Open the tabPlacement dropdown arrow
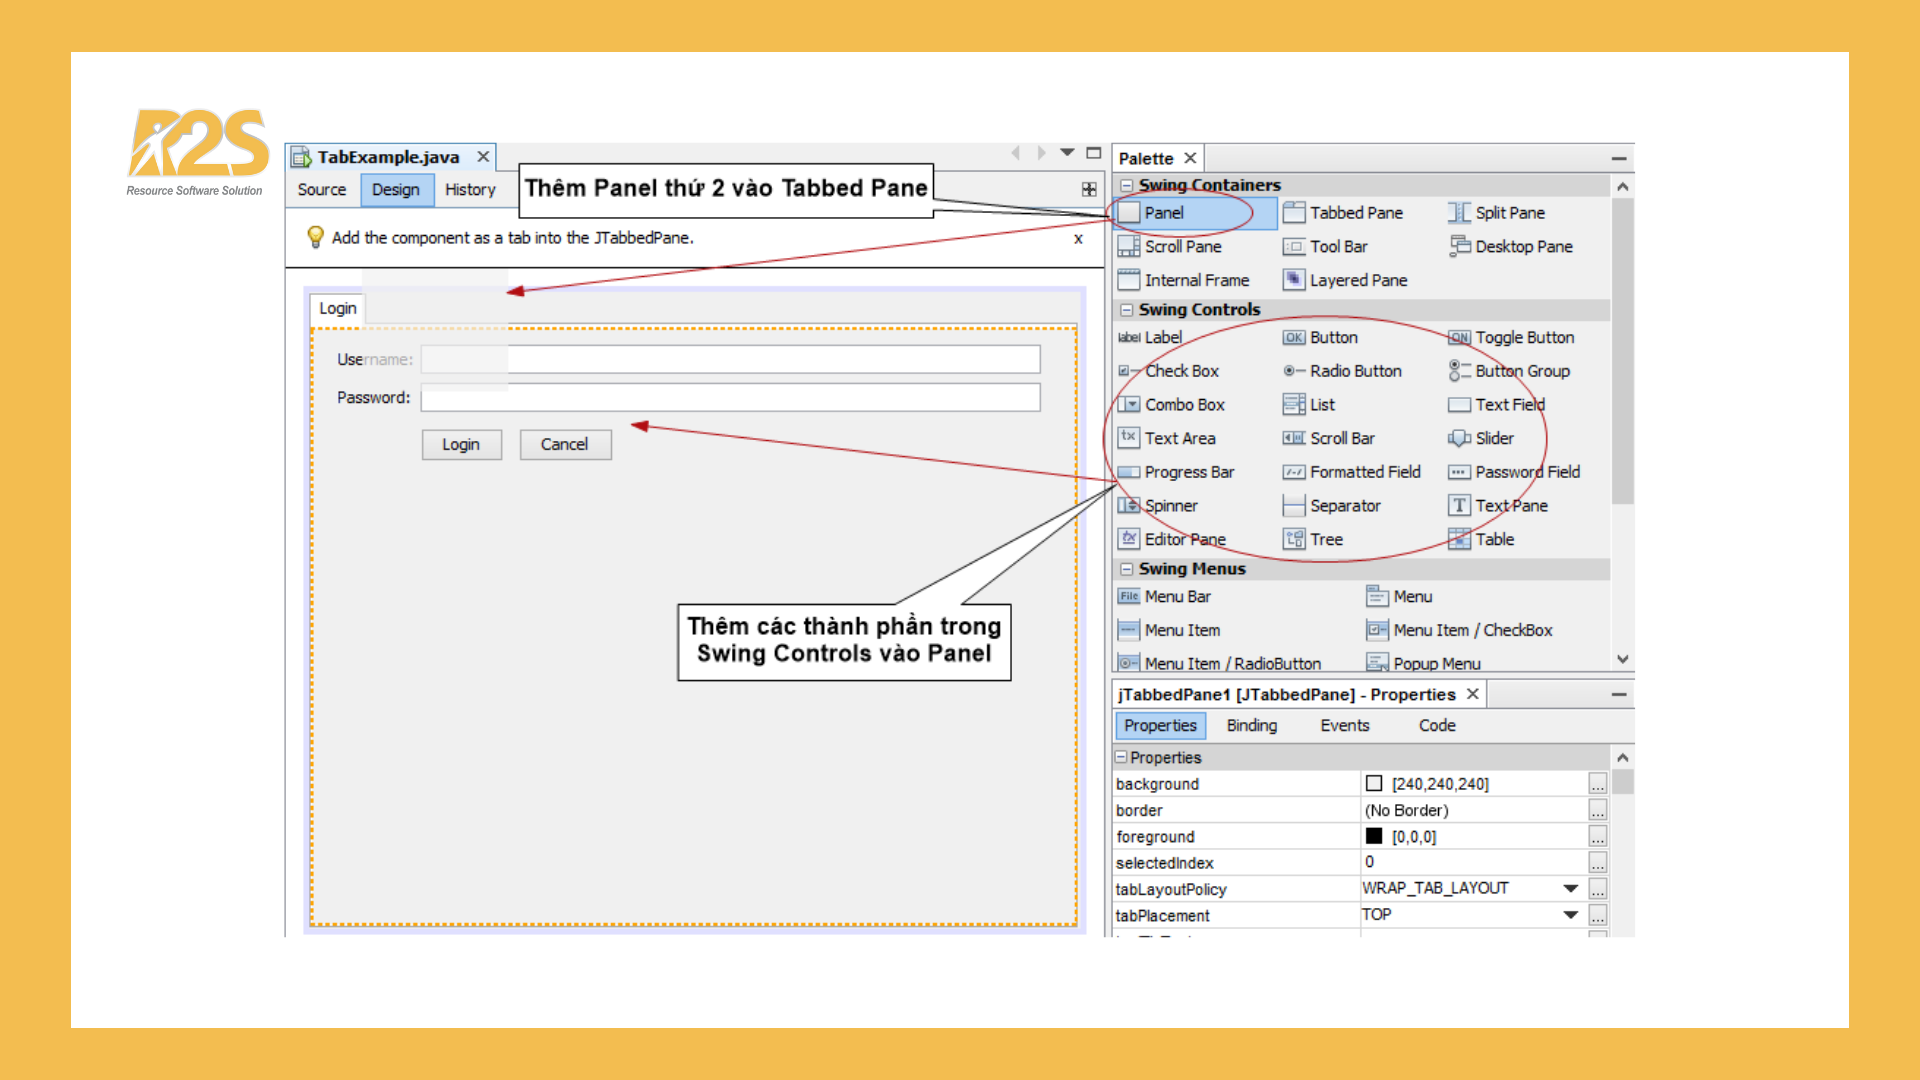This screenshot has height=1080, width=1920. click(1571, 915)
